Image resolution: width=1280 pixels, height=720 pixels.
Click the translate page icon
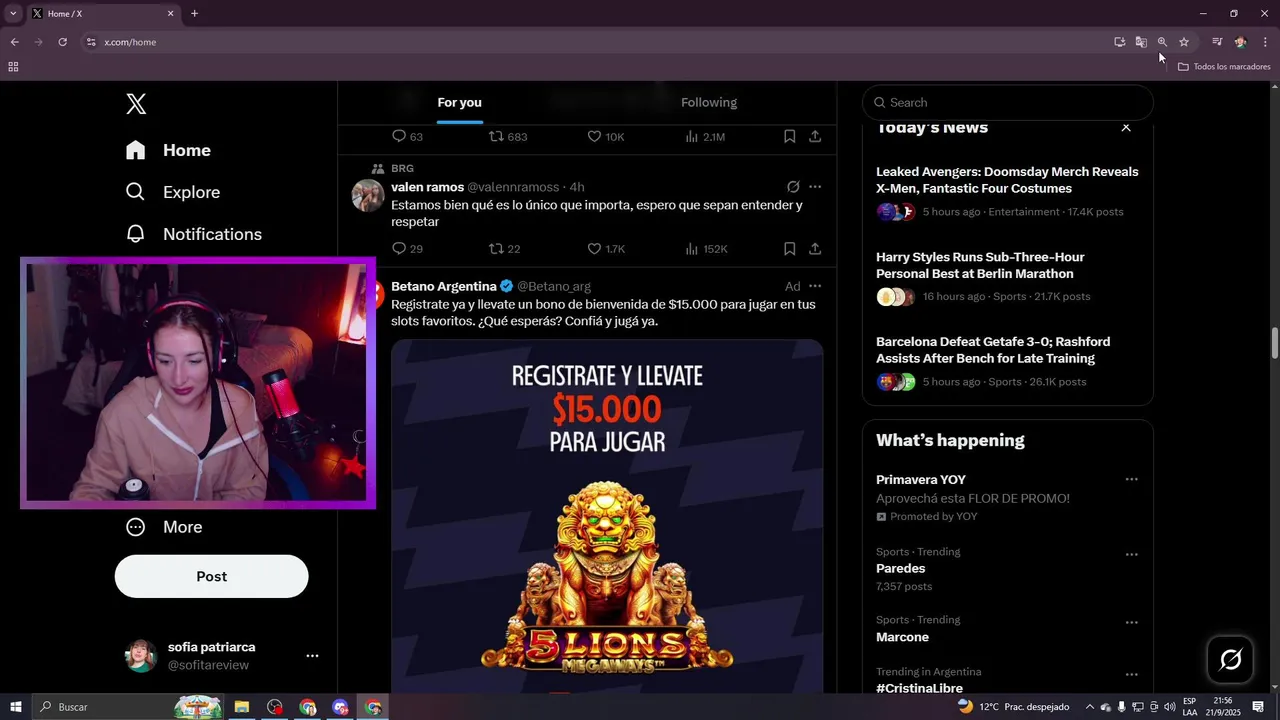click(1141, 42)
